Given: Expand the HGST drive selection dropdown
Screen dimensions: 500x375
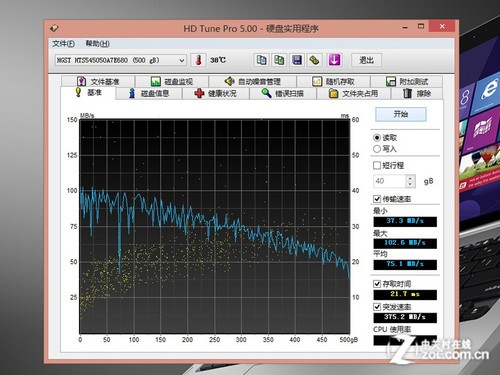Looking at the screenshot, I should tap(181, 60).
